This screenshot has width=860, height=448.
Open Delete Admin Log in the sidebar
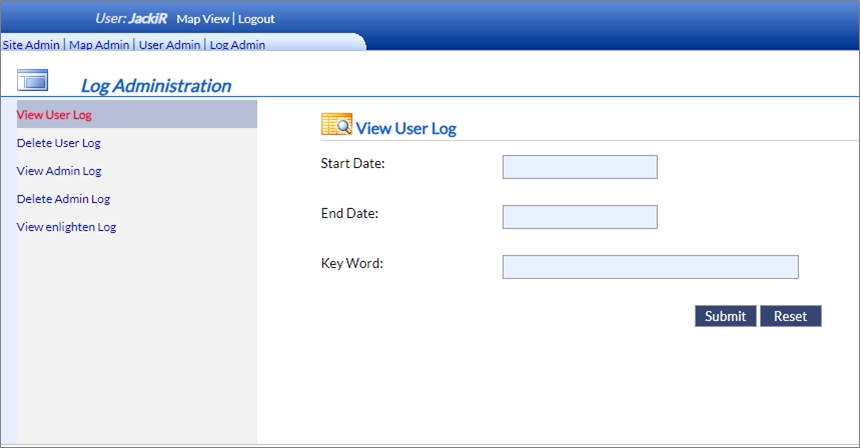point(63,199)
